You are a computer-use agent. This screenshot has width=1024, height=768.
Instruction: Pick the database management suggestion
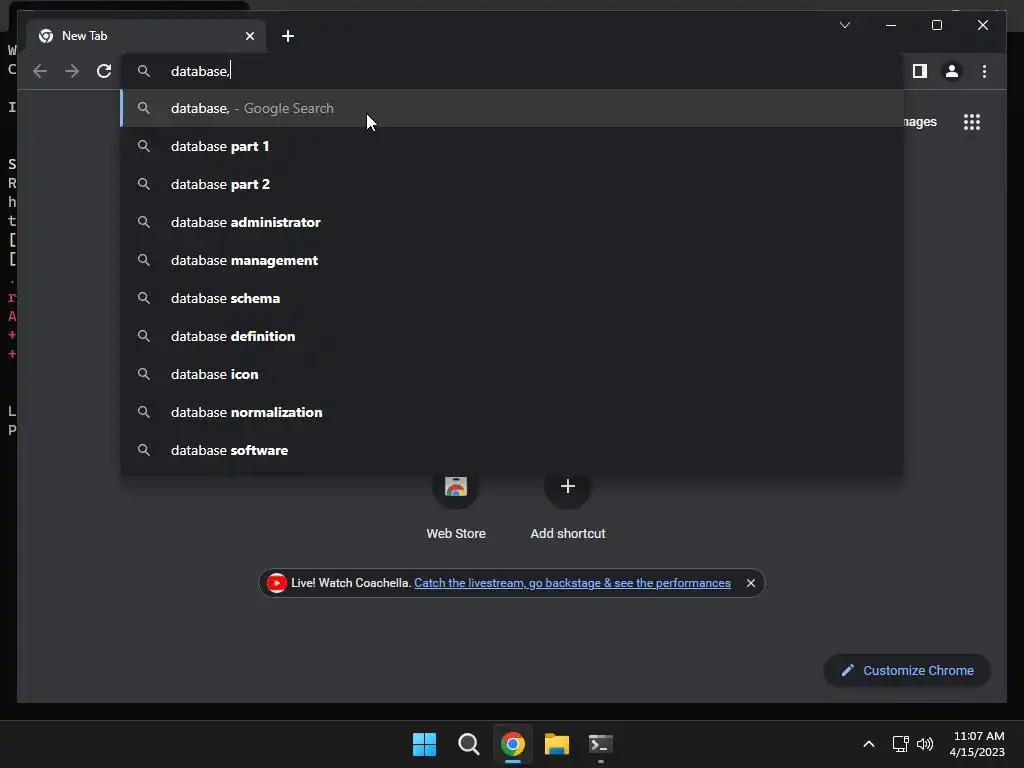(512, 260)
